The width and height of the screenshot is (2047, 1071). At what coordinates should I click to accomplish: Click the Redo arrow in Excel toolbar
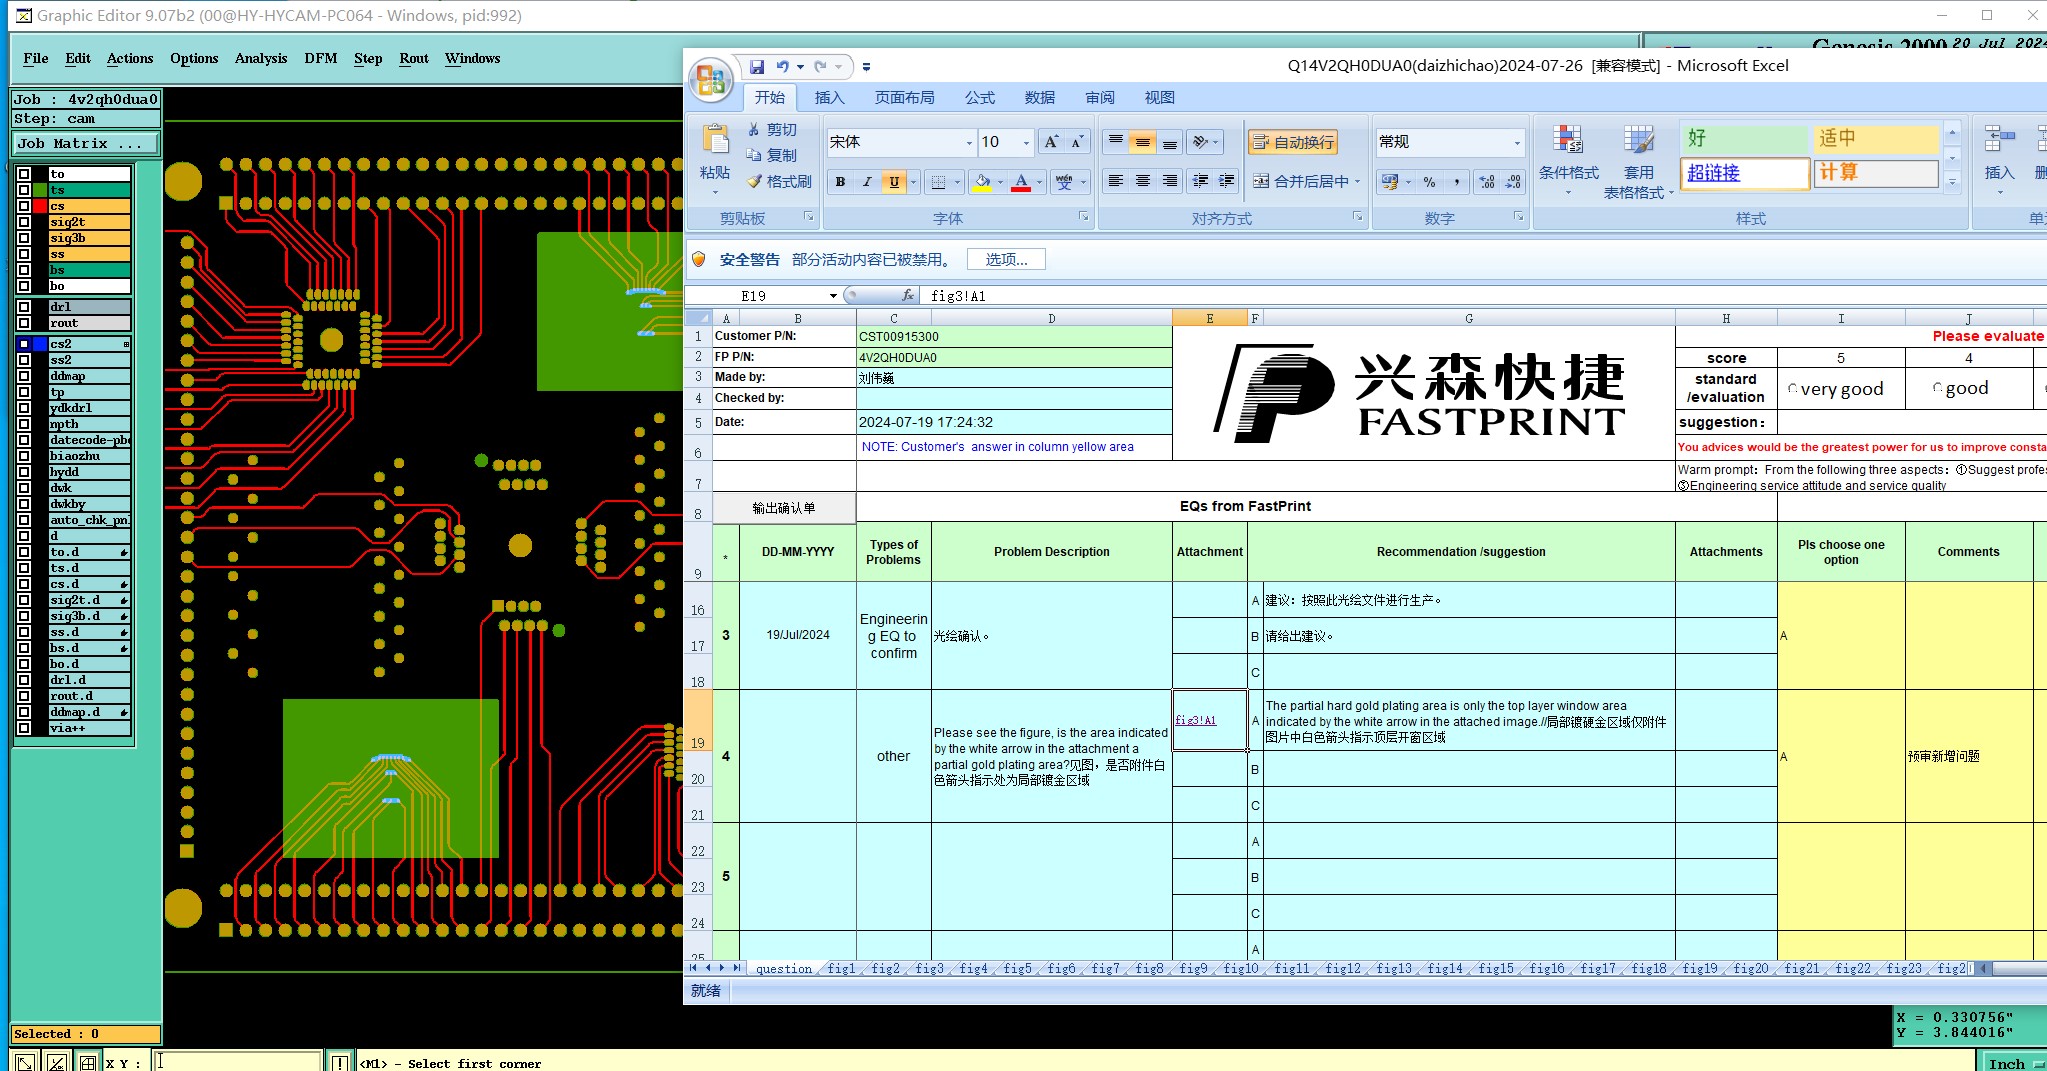(x=820, y=67)
